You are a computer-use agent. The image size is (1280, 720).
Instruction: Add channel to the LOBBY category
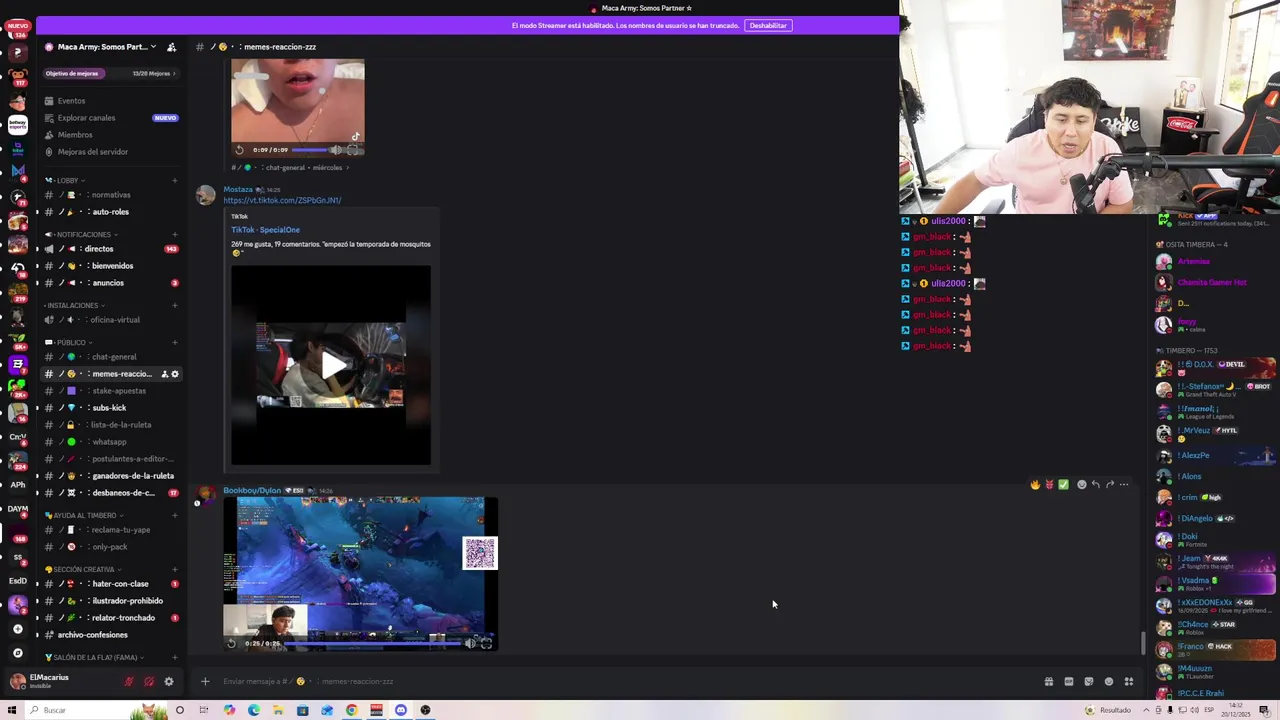click(175, 180)
